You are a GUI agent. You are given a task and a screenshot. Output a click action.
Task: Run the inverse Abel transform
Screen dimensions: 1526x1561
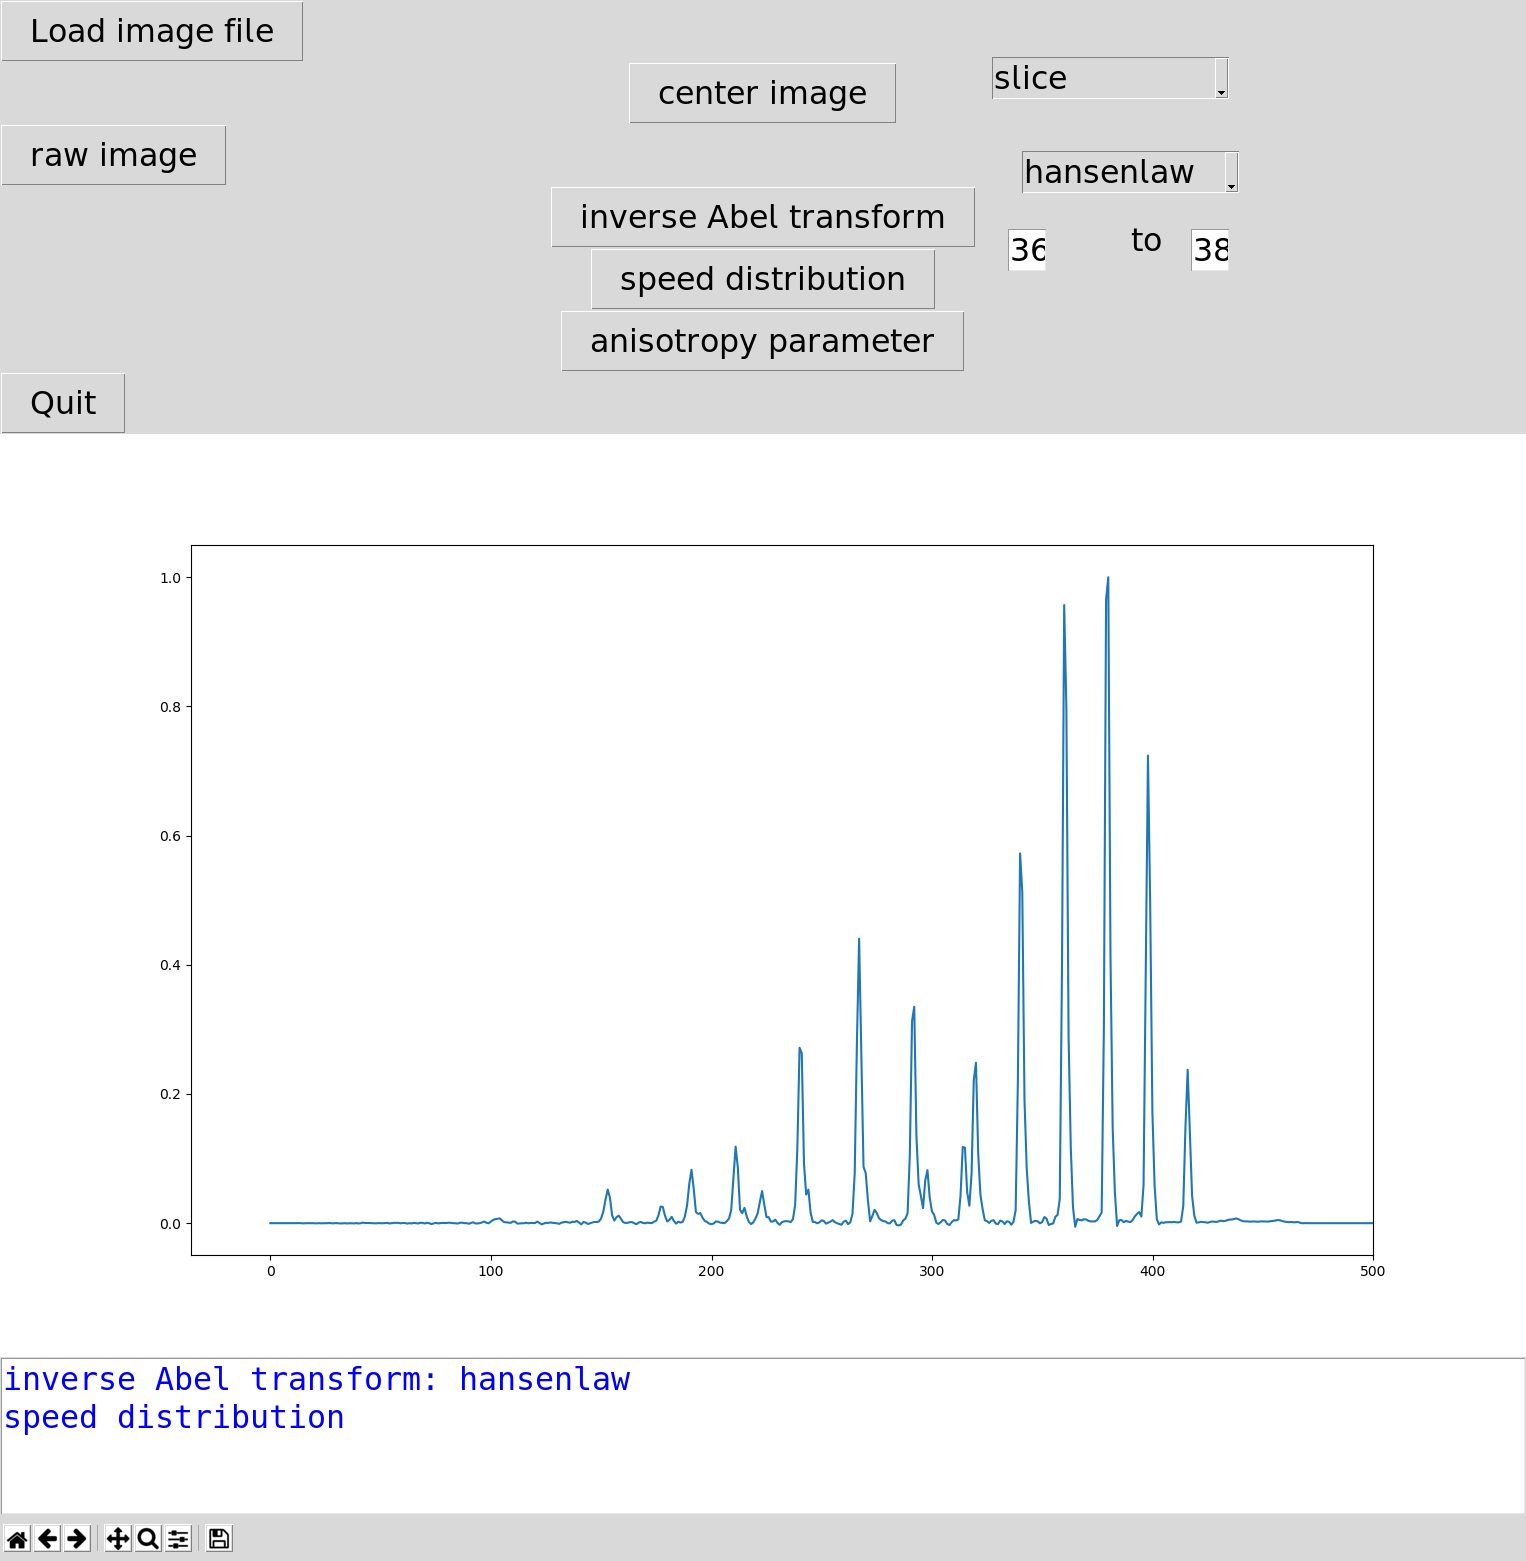click(x=762, y=216)
